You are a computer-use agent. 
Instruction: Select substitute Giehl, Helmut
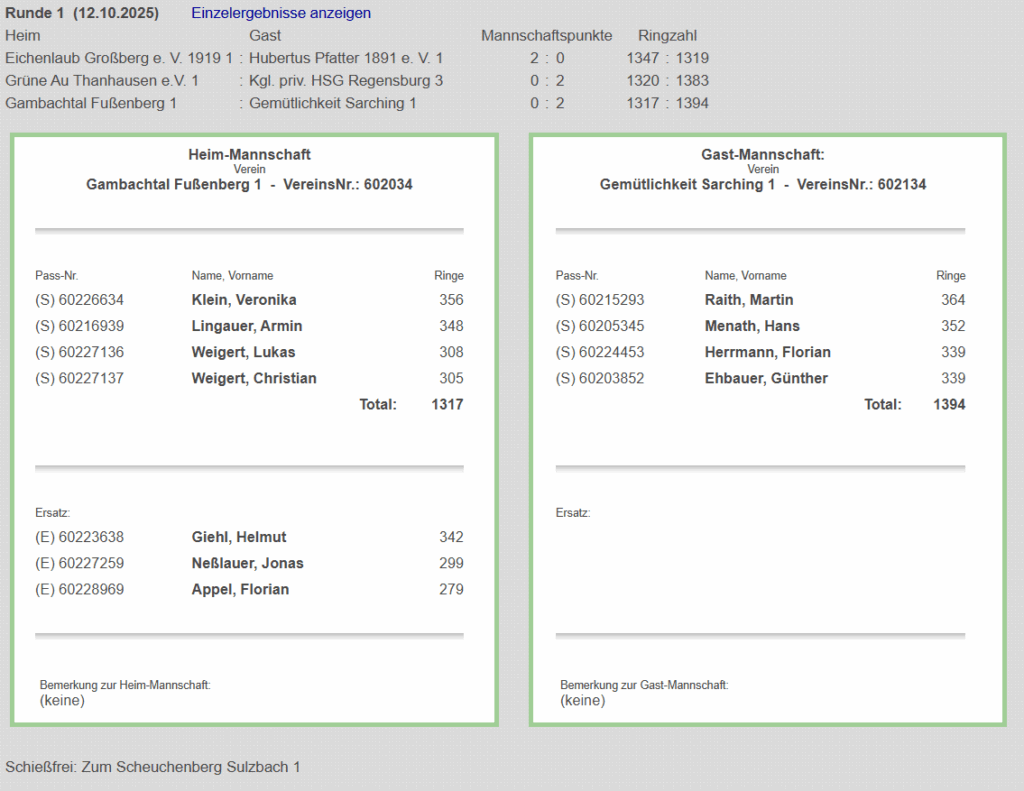click(x=239, y=537)
